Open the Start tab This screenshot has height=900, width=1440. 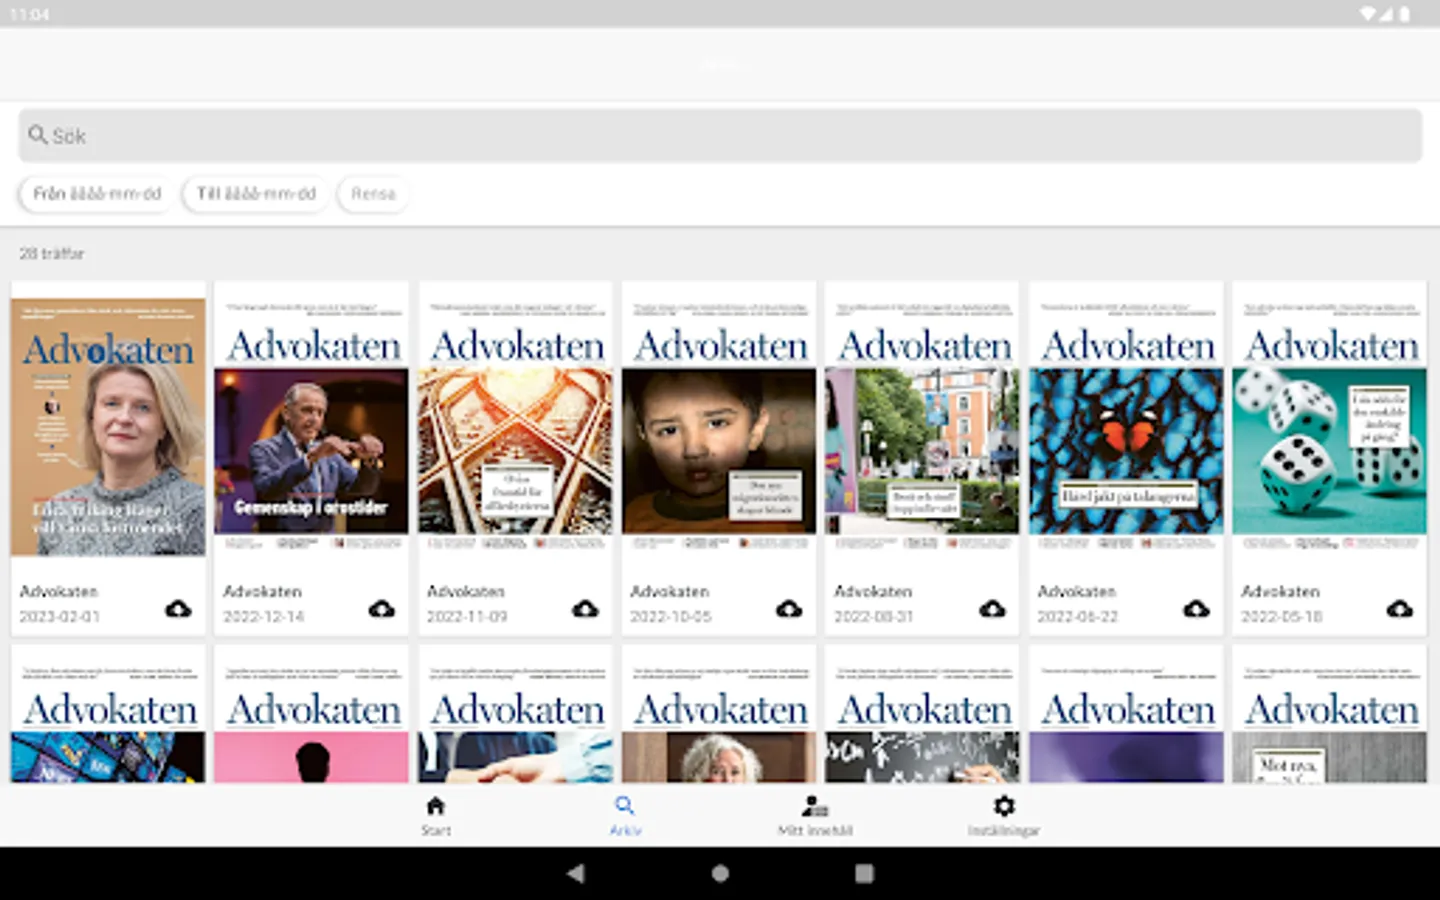[x=436, y=815]
